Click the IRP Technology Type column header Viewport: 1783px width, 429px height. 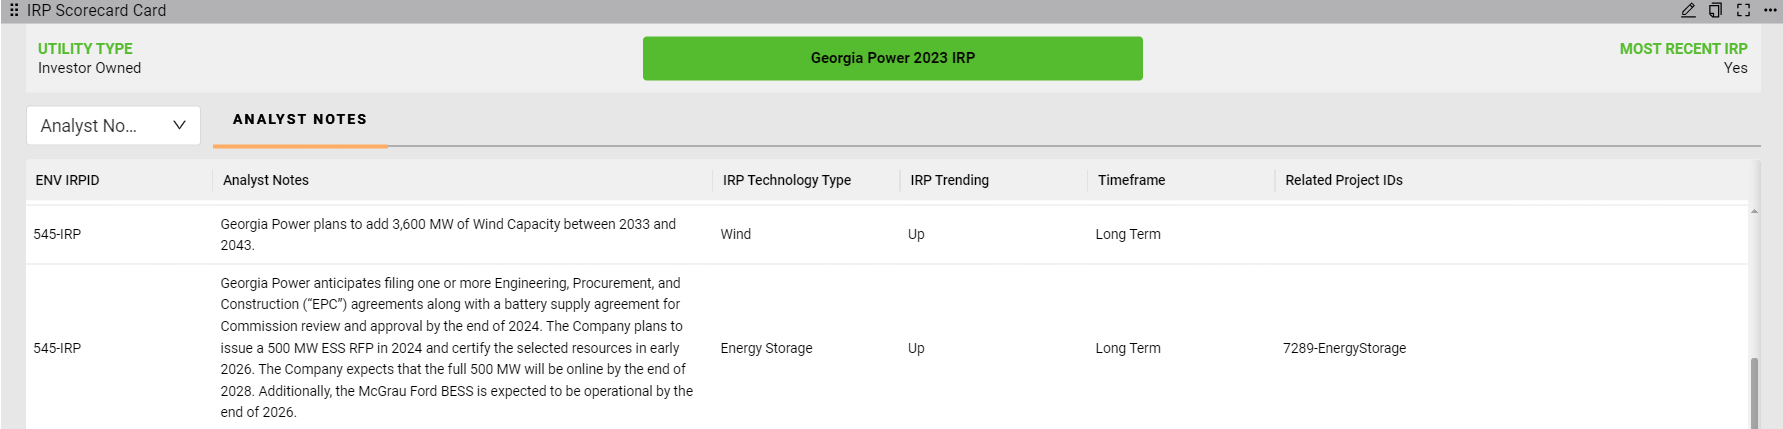[x=787, y=180]
